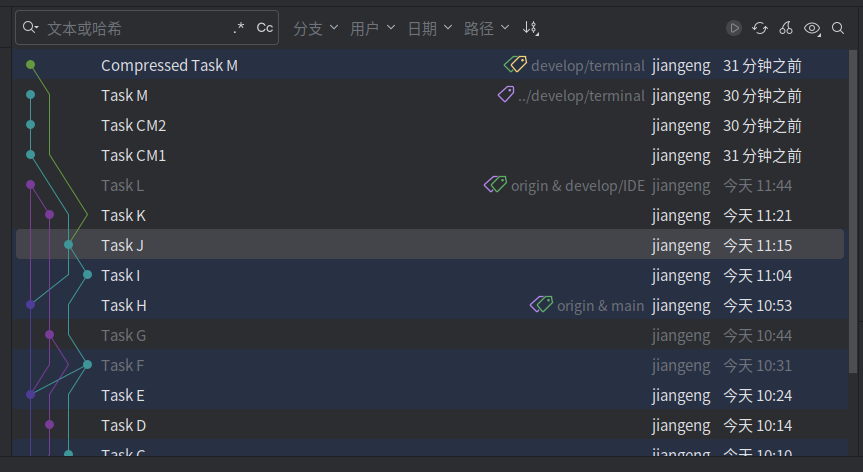Viewport: 863px width, 472px height.
Task: Open the 路径 path filter dropdown
Action: [487, 28]
